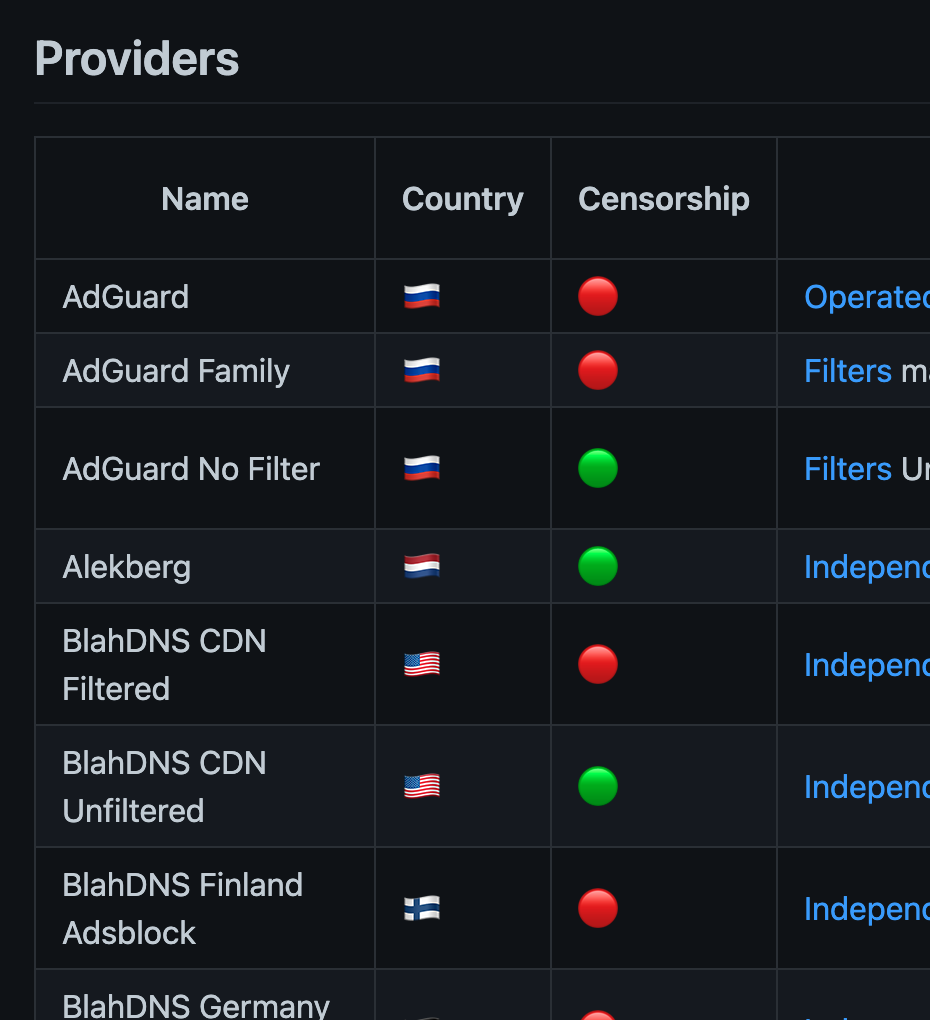930x1020 pixels.
Task: Select the Censorship column header
Action: (663, 198)
